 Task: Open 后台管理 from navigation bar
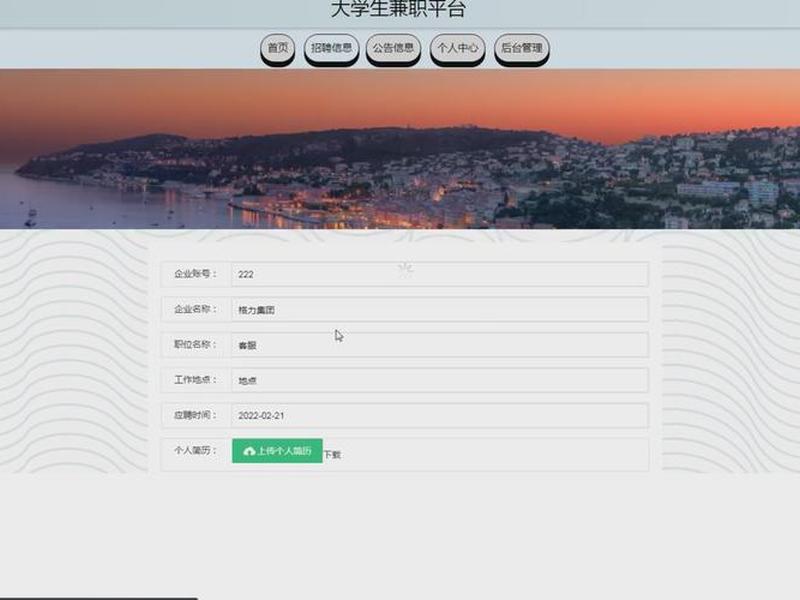[x=521, y=48]
